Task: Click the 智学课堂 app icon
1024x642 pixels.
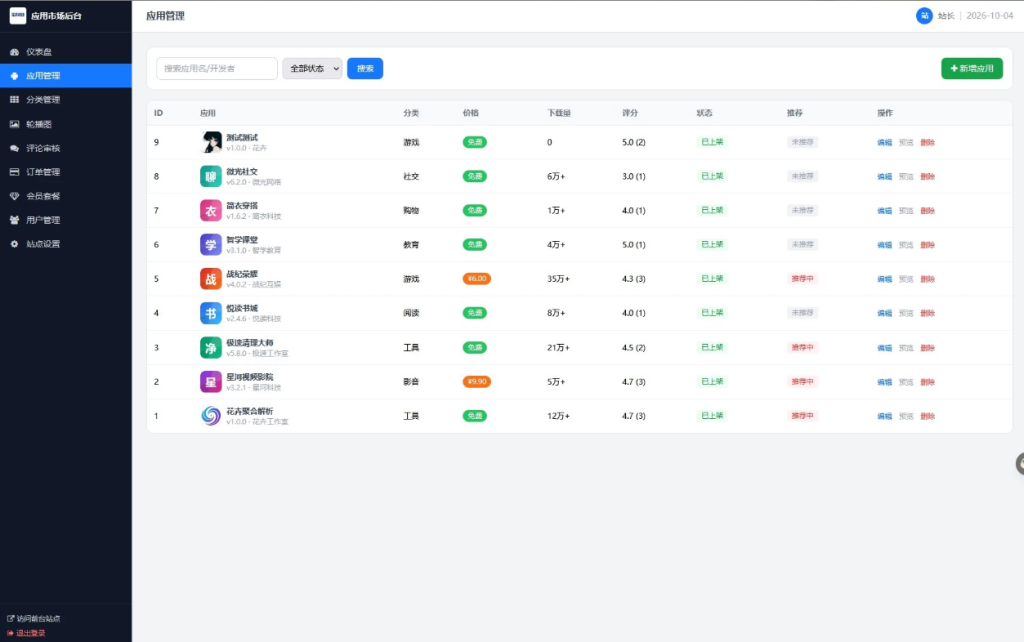Action: click(211, 245)
